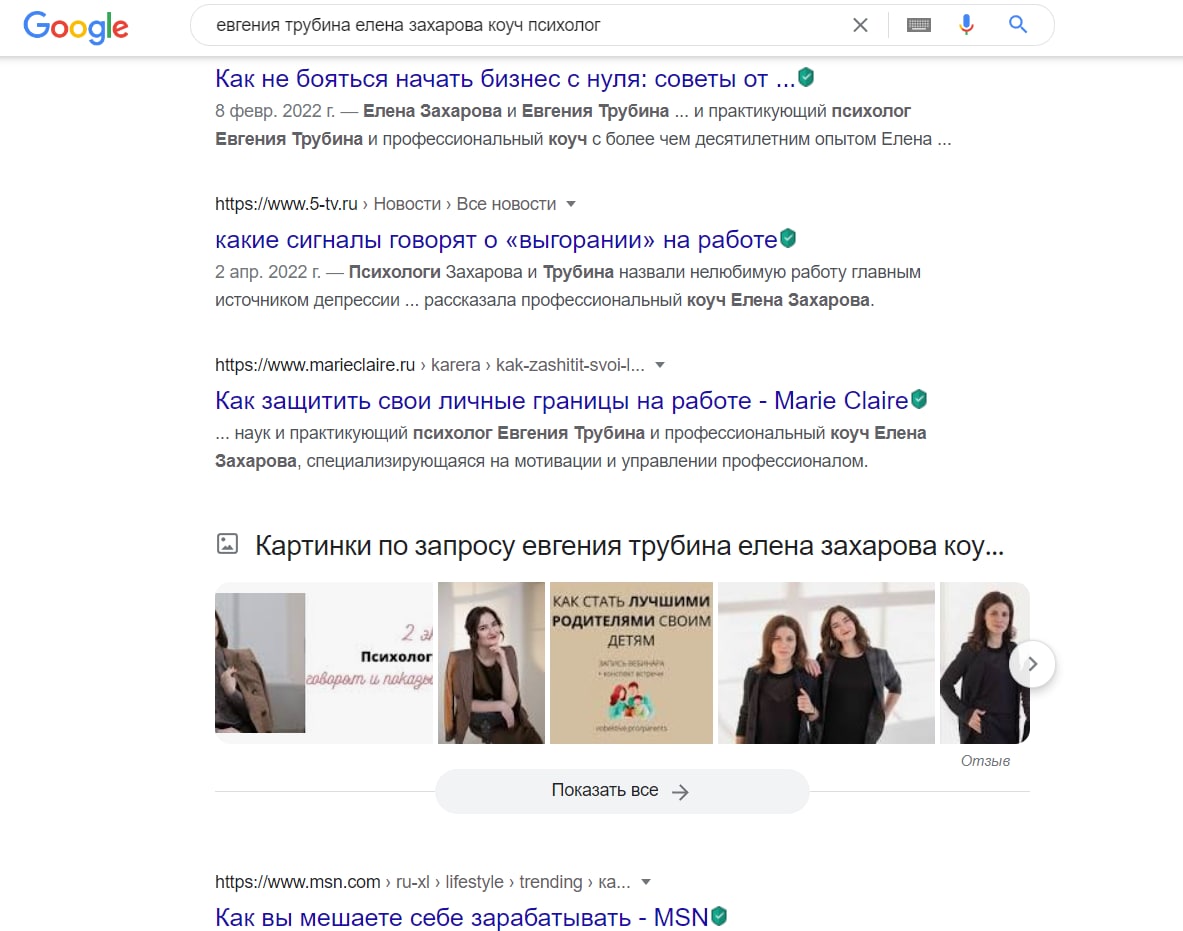Click the 'Показать все' images button
This screenshot has width=1183, height=931.
pyautogui.click(x=622, y=791)
